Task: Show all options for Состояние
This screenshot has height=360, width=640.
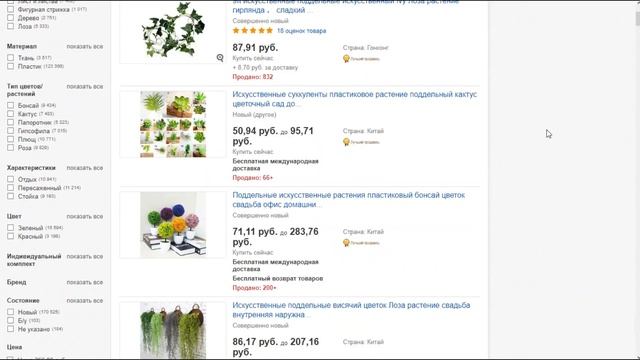Action: 85,300
